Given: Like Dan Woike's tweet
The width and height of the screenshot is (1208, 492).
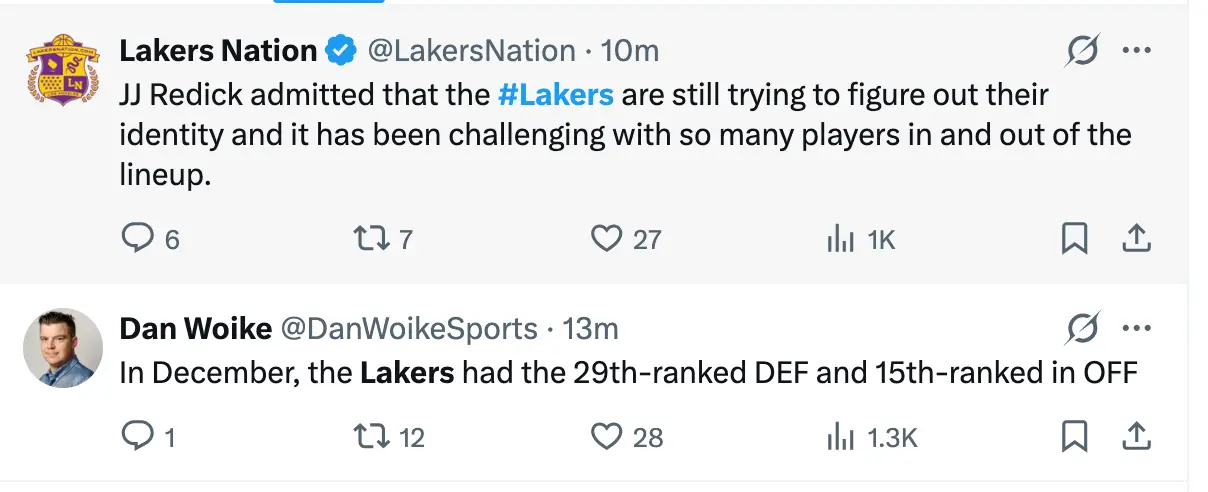Looking at the screenshot, I should coord(606,436).
